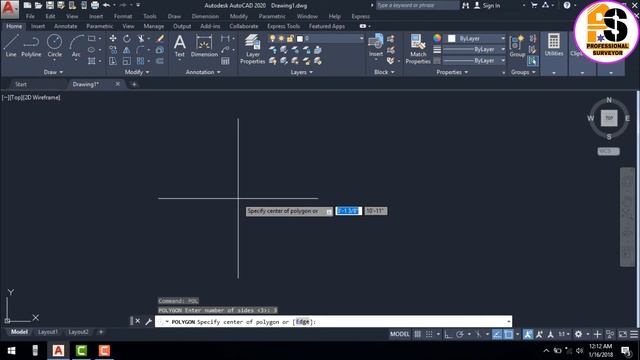Image resolution: width=640 pixels, height=360 pixels.
Task: Expand the Block panel
Action: point(384,72)
